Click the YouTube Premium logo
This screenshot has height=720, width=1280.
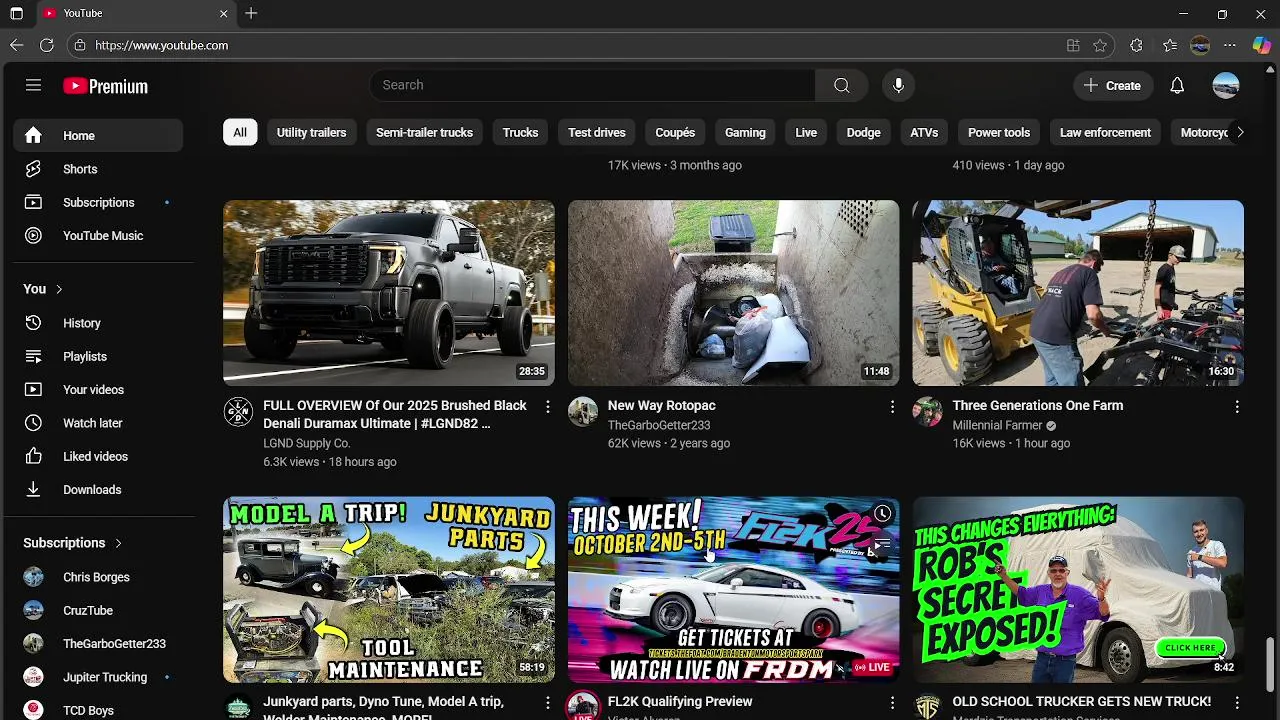tap(105, 86)
